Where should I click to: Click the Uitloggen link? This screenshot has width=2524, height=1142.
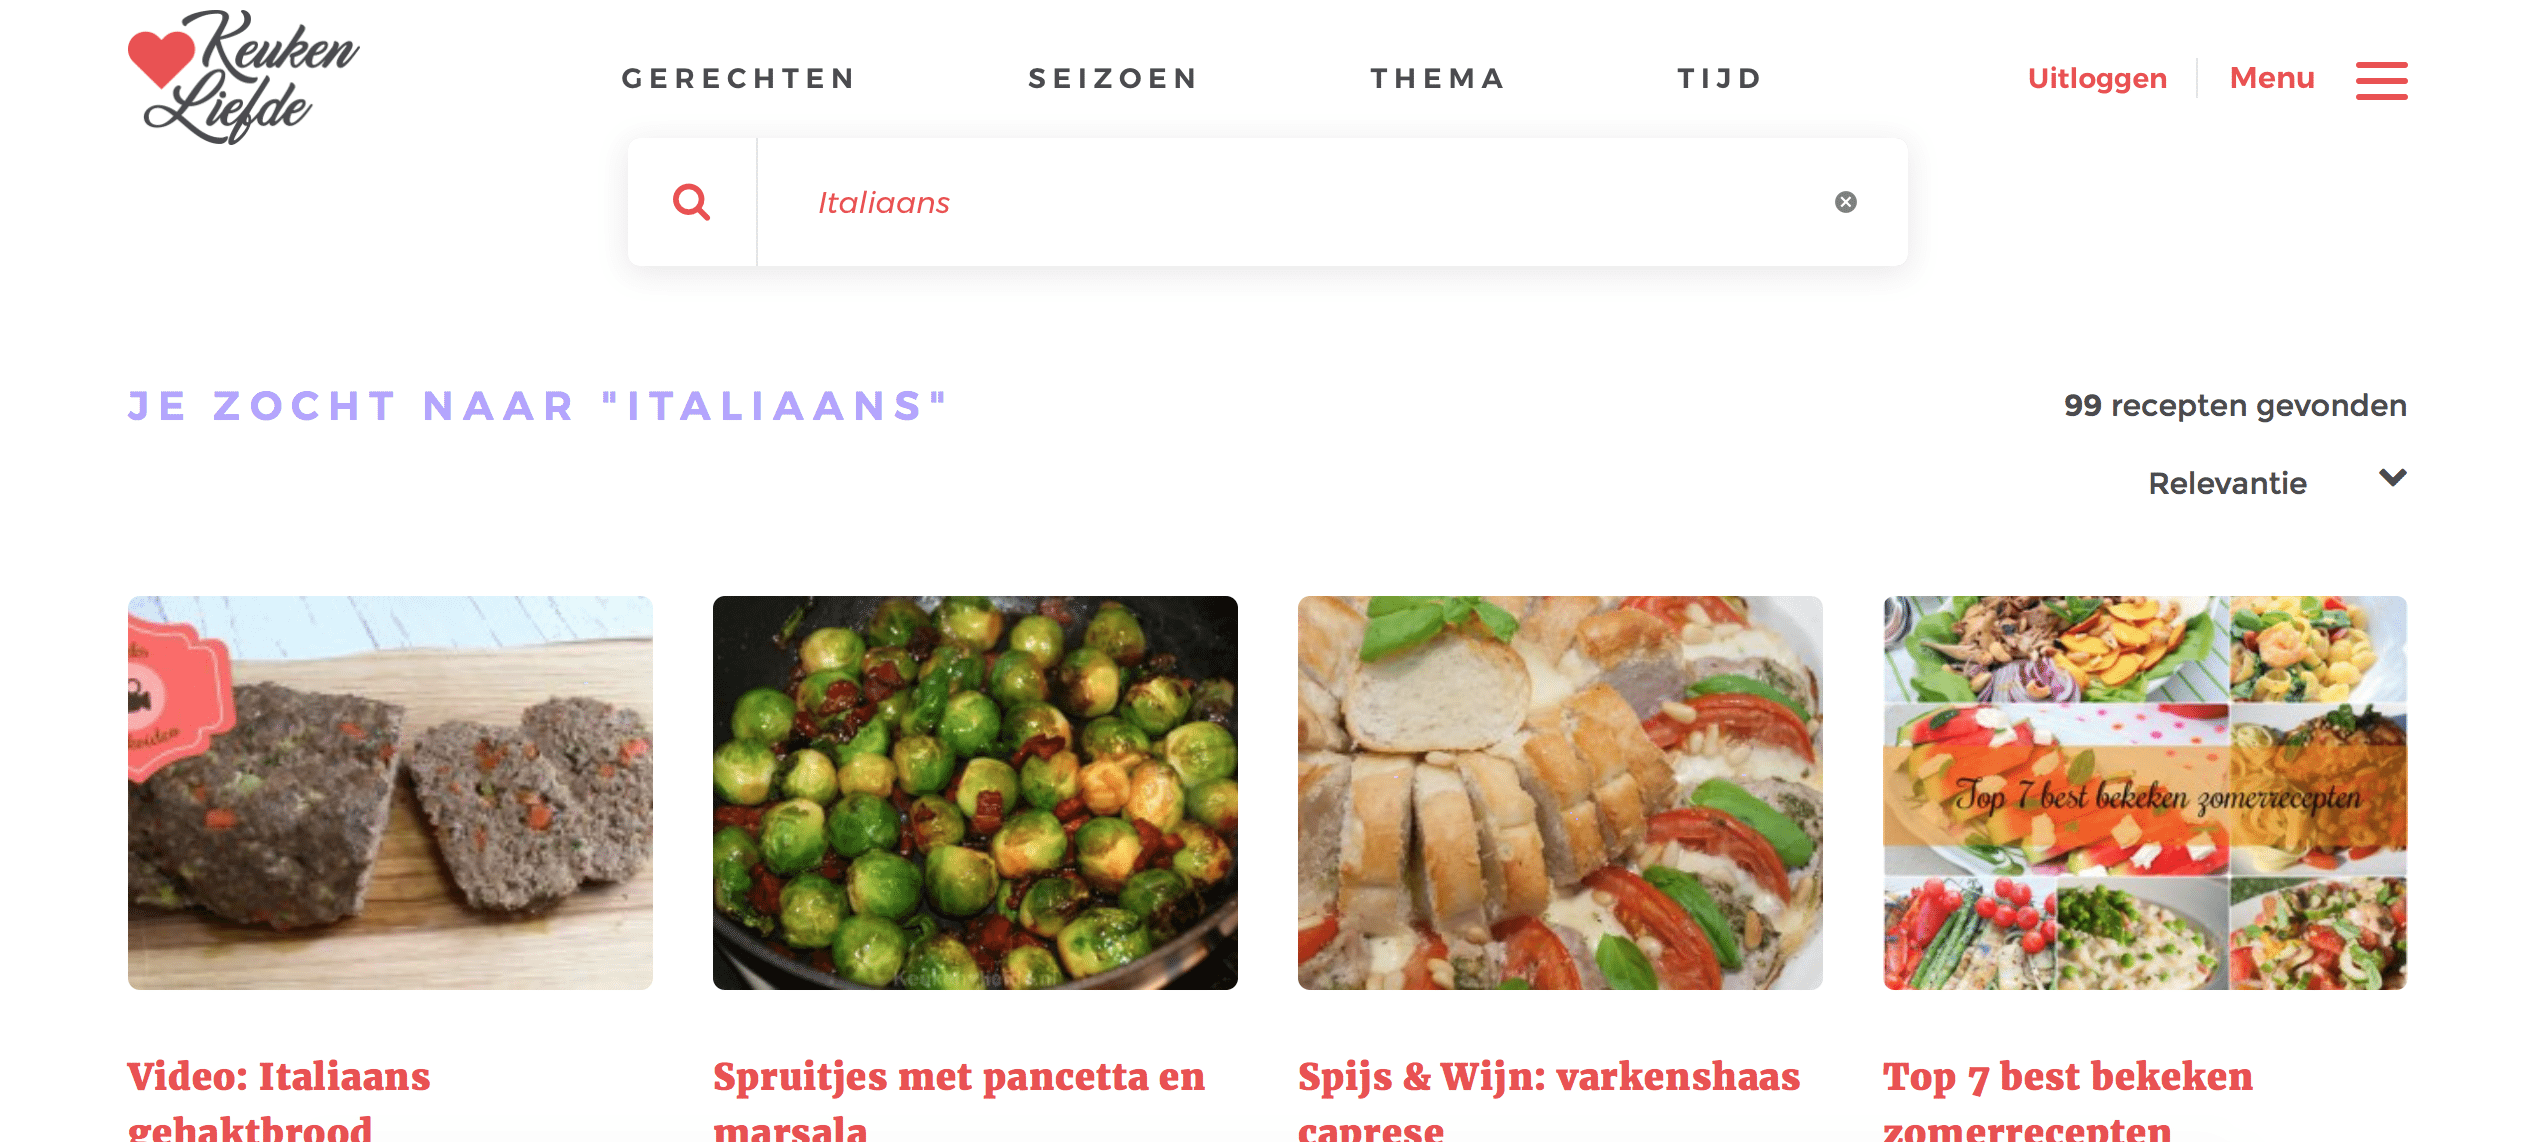click(2097, 78)
